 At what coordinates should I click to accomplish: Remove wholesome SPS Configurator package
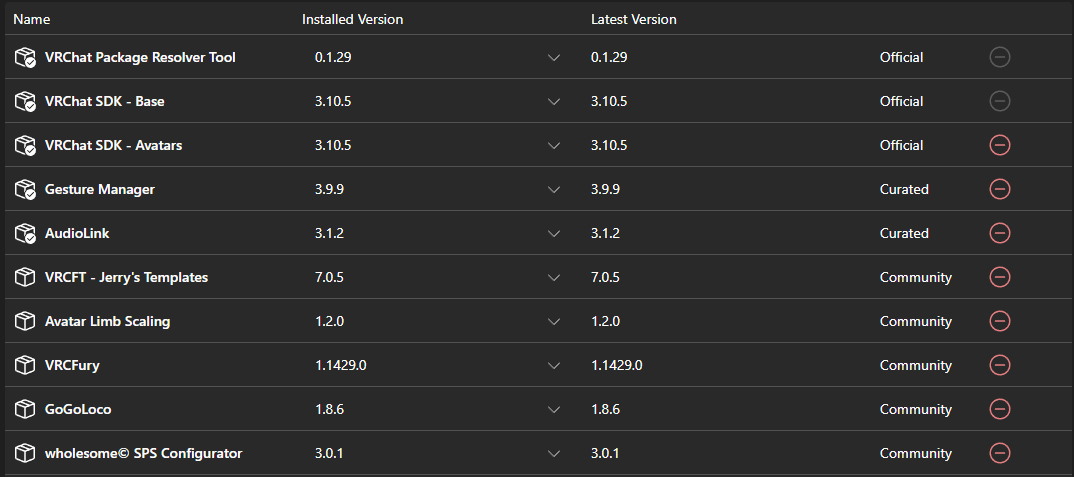(999, 453)
